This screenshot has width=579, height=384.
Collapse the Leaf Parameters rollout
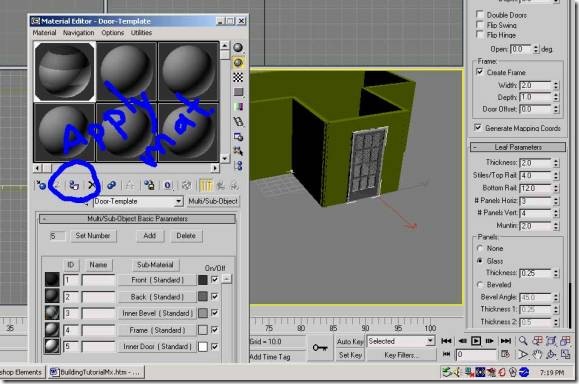tap(518, 147)
